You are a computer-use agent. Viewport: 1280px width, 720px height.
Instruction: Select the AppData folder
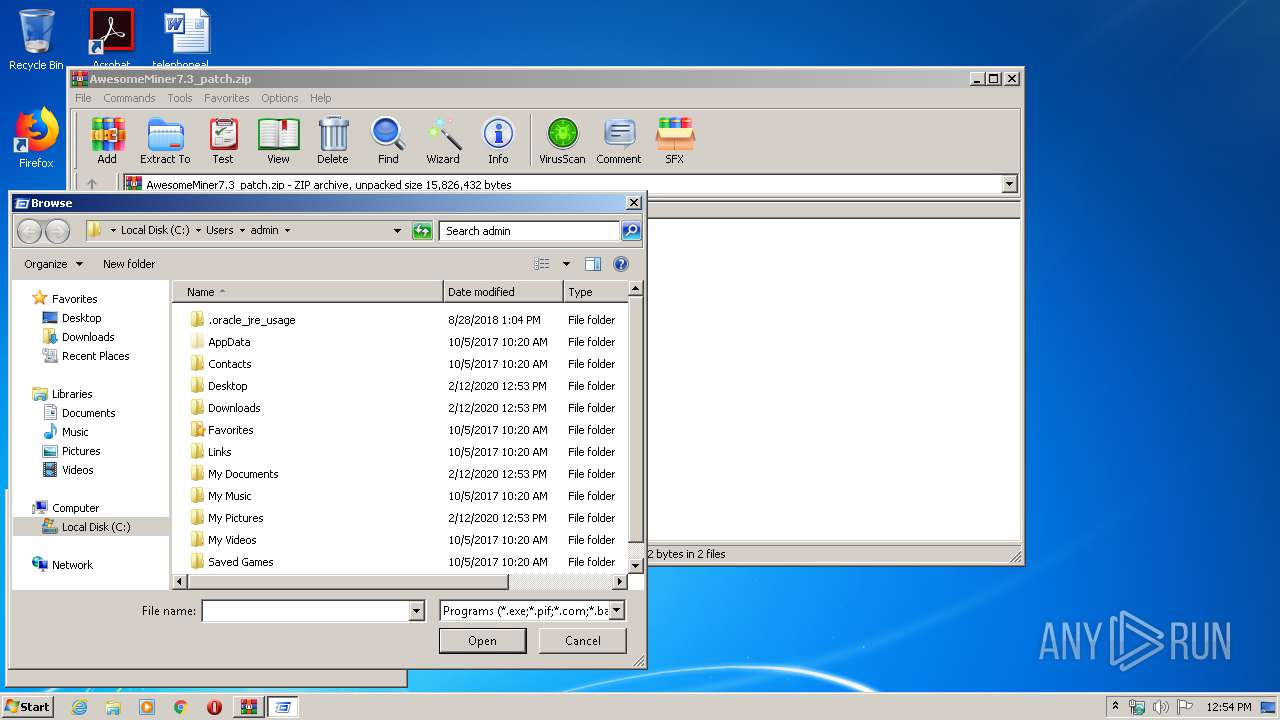point(229,342)
